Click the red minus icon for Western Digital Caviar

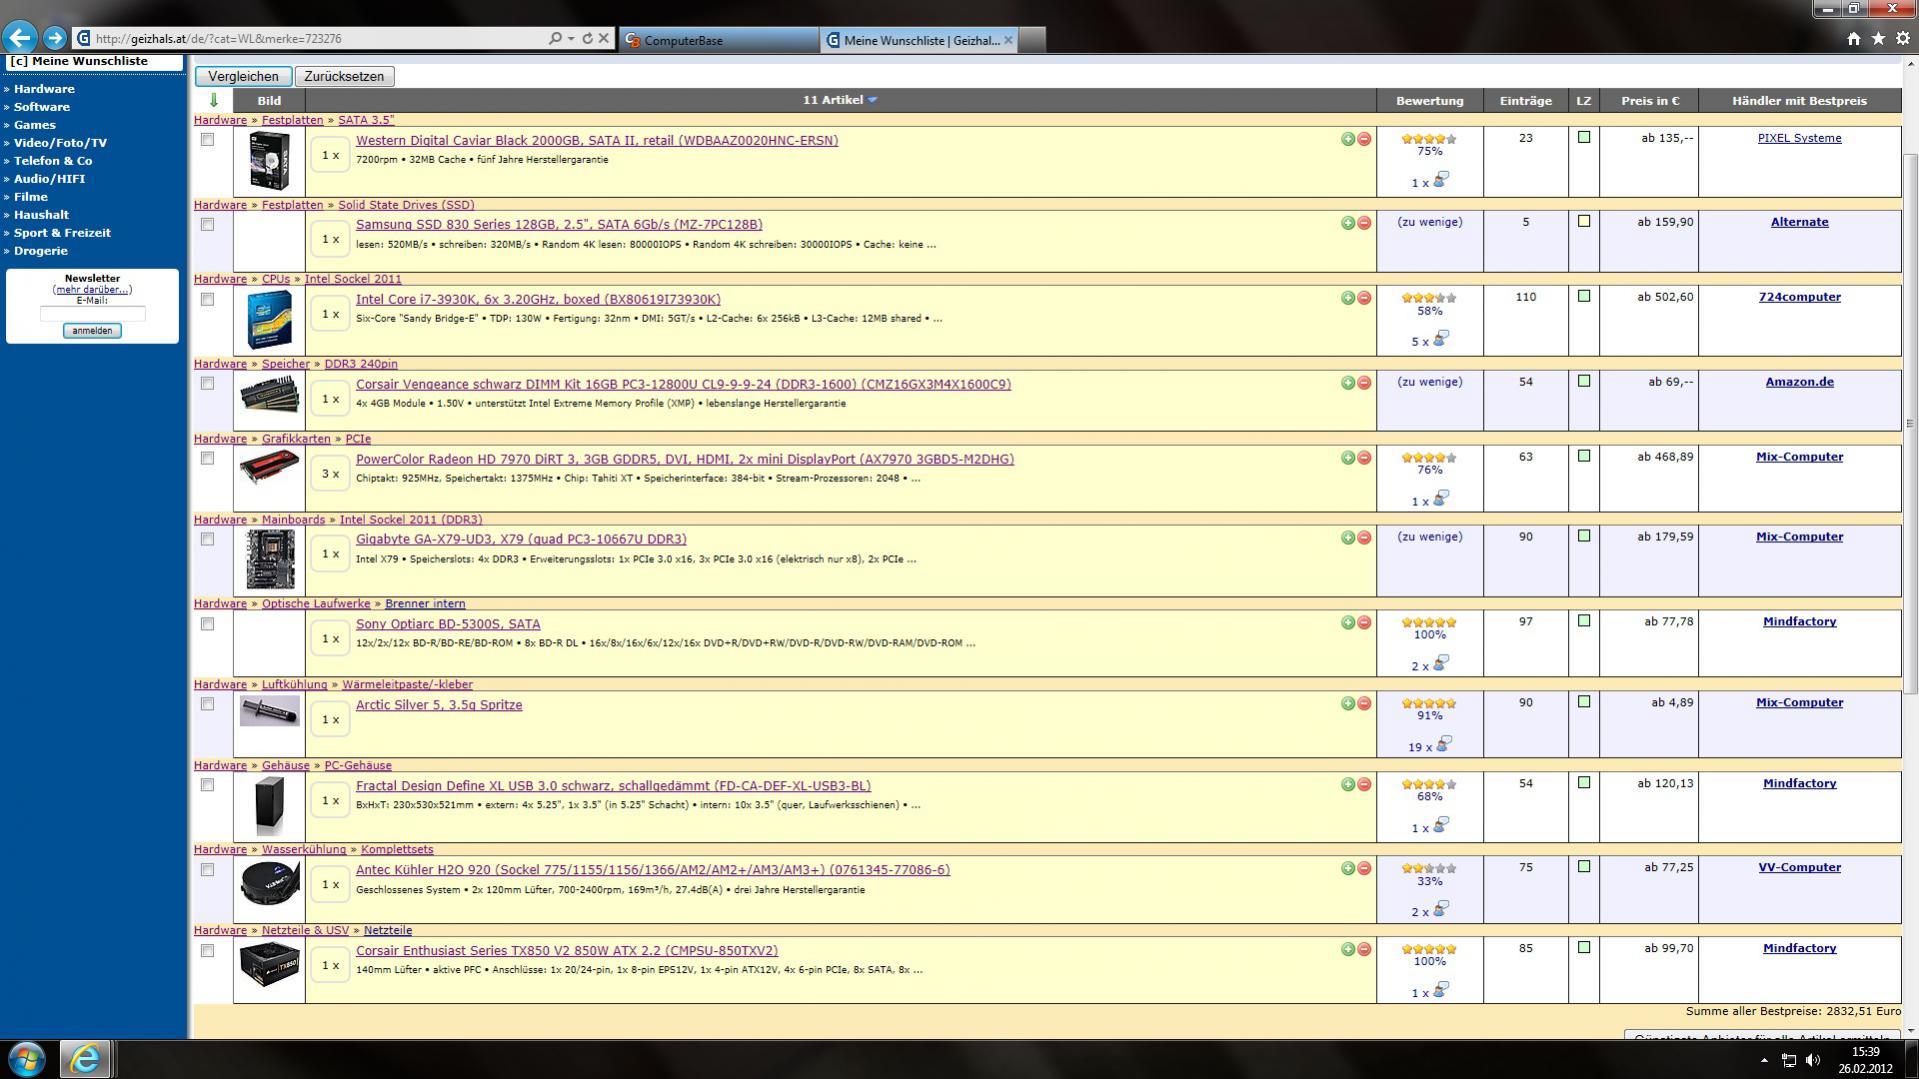click(1364, 139)
